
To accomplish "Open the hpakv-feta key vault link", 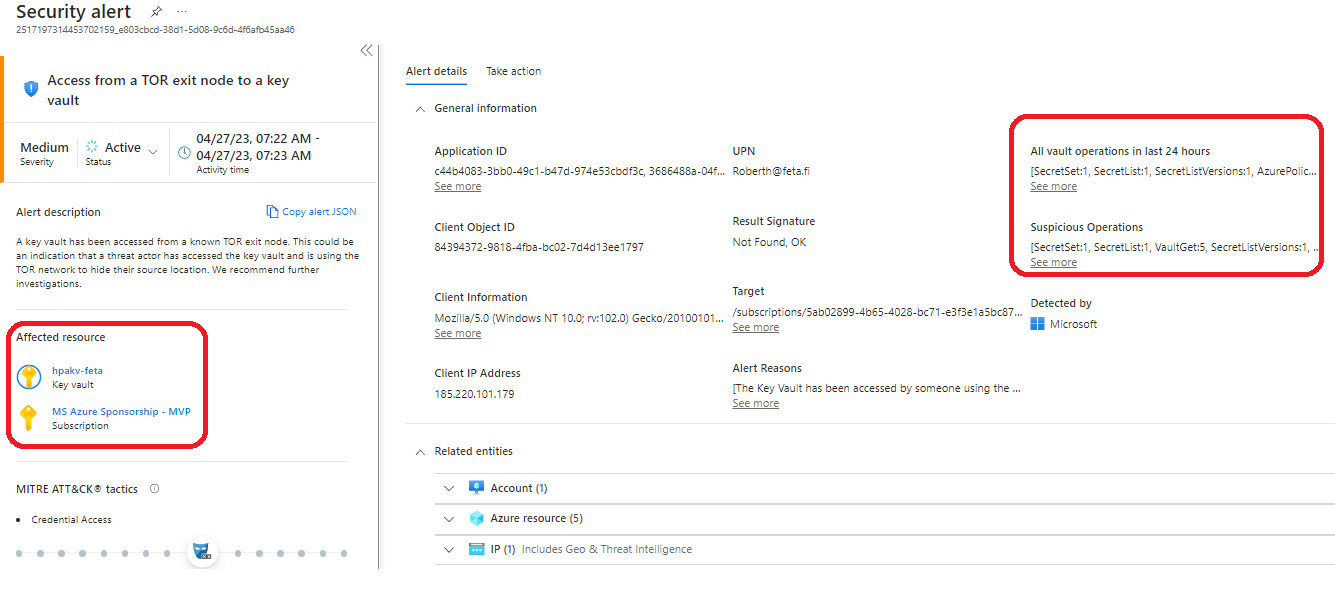I will click(x=77, y=371).
